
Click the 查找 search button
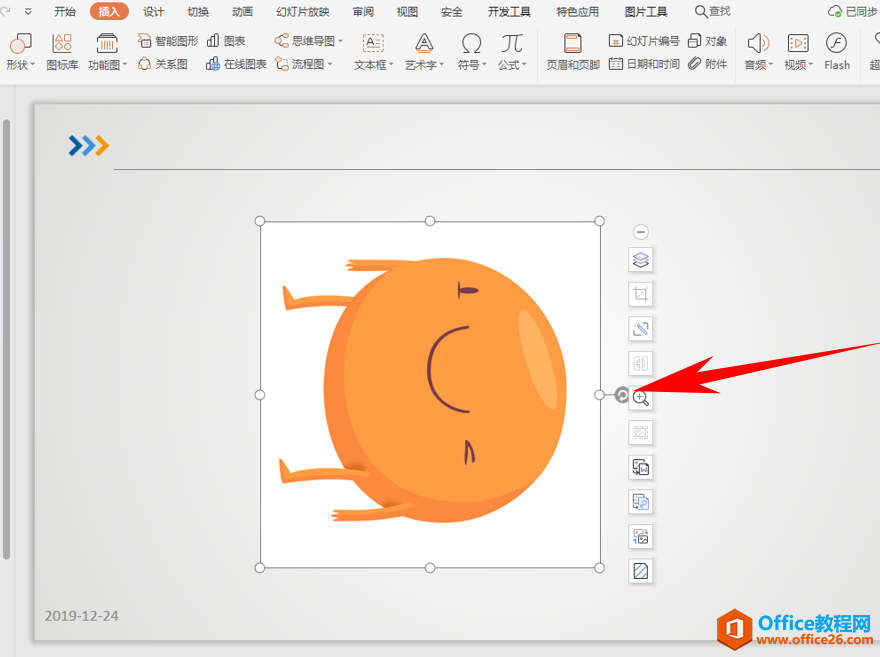[x=712, y=12]
